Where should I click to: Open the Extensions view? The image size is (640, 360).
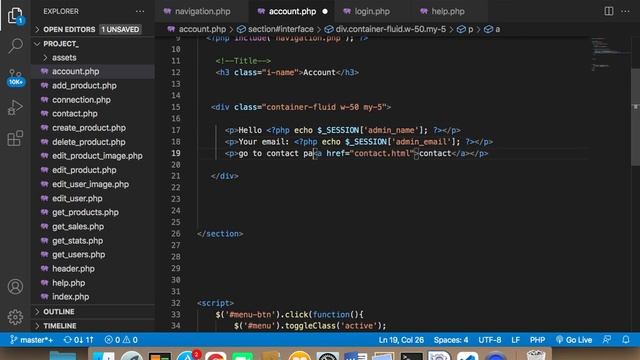tap(15, 138)
